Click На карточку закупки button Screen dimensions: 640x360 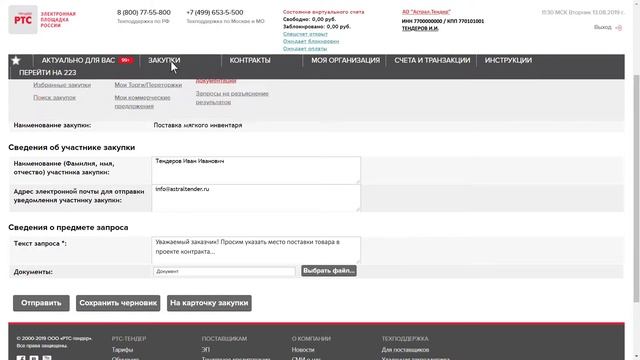point(209,303)
